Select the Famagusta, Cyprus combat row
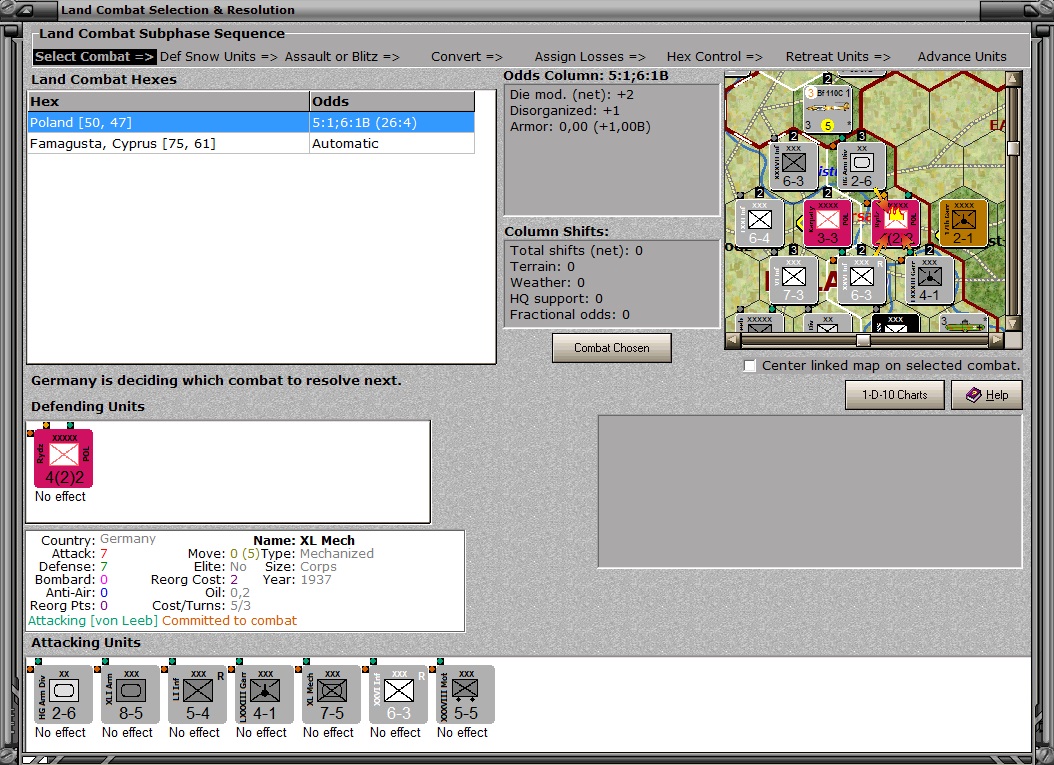 [x=251, y=143]
